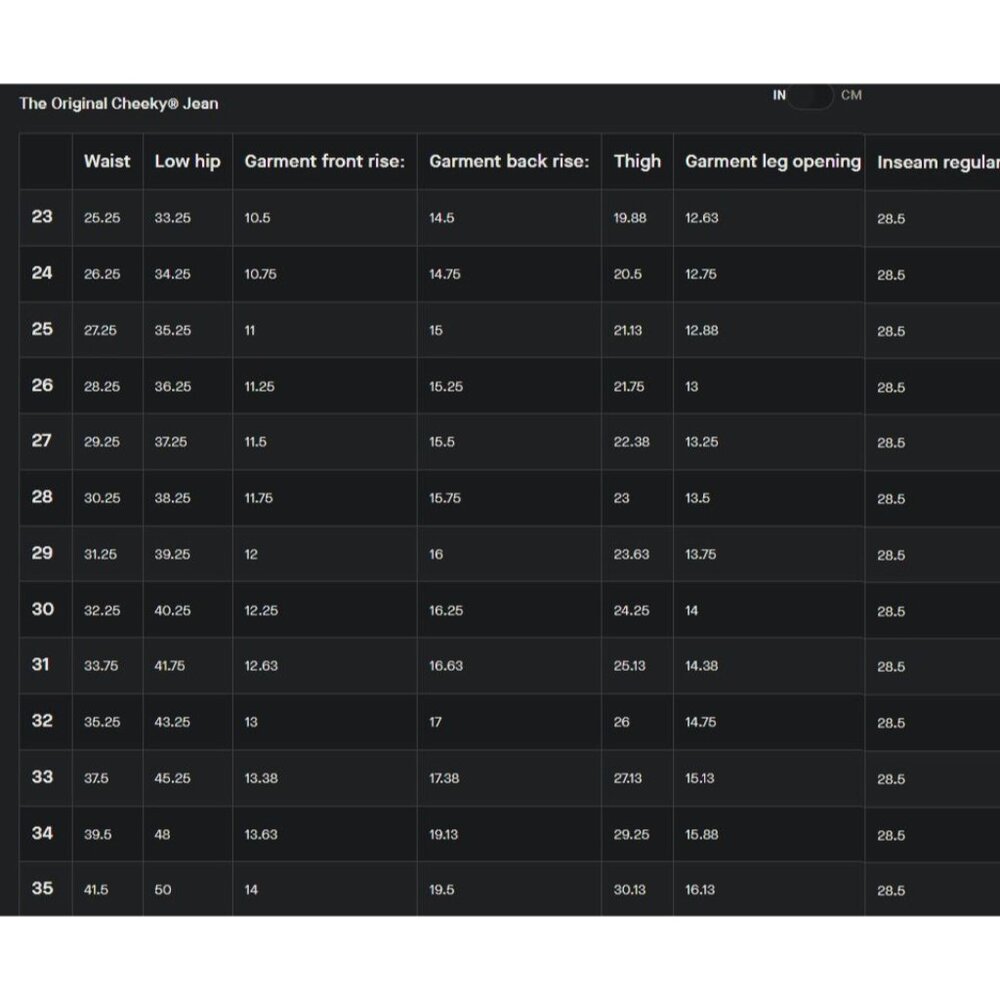Select the size 28 row label
The image size is (1000, 1000).
(42, 497)
